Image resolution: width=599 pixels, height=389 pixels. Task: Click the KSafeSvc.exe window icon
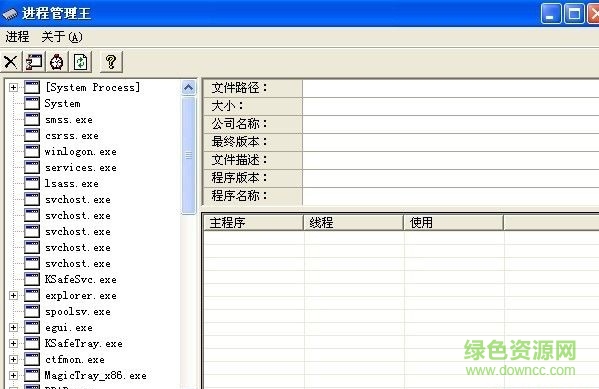pyautogui.click(x=32, y=279)
